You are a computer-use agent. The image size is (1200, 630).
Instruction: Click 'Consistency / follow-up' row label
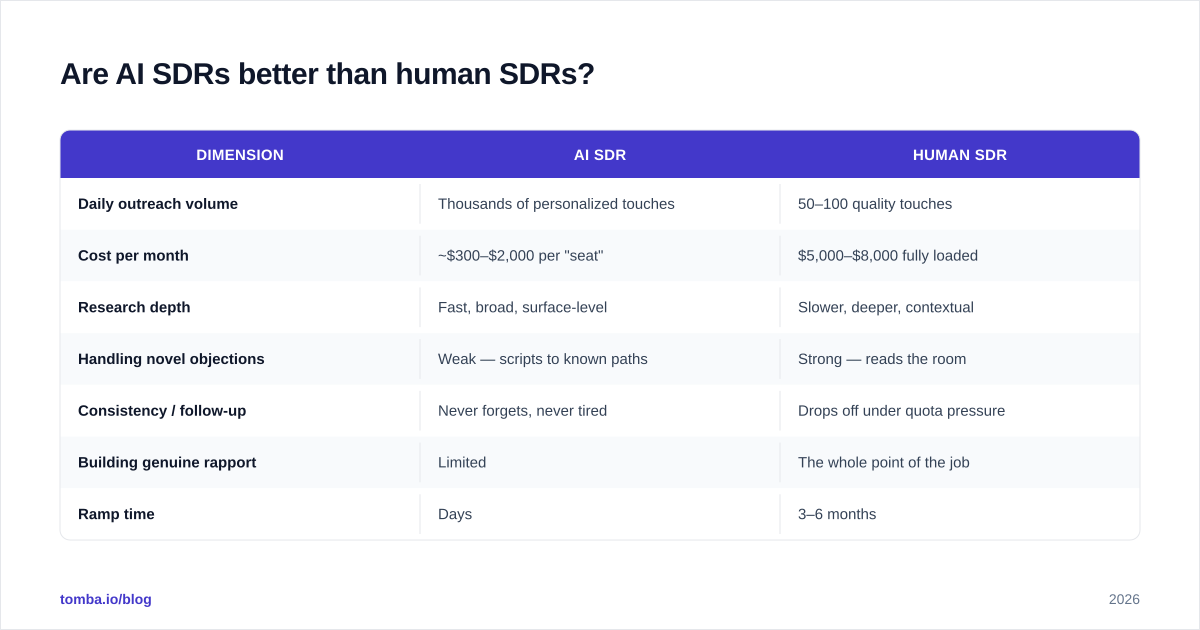pos(162,411)
